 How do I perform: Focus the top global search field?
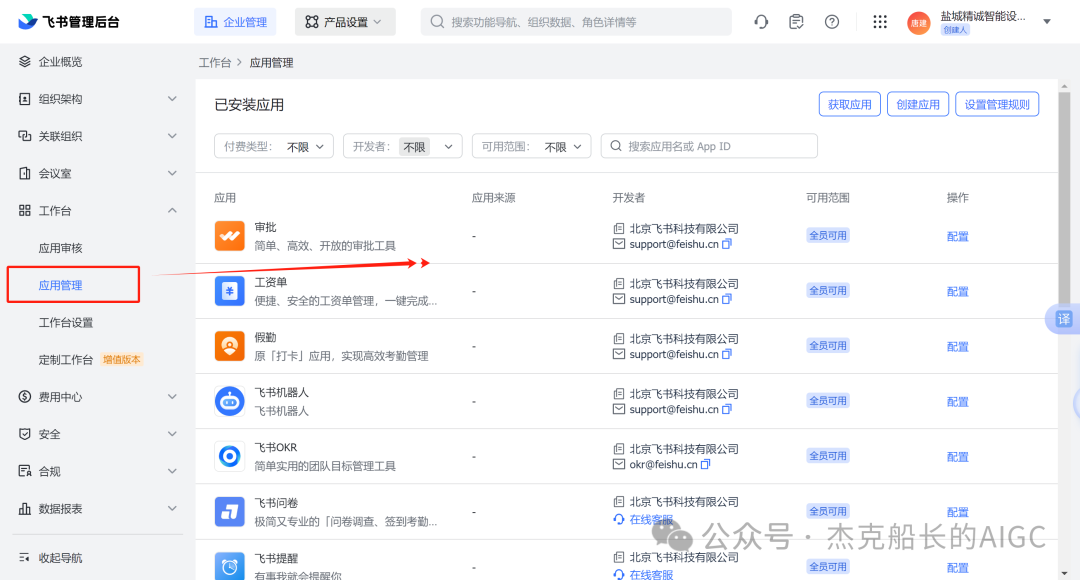576,22
